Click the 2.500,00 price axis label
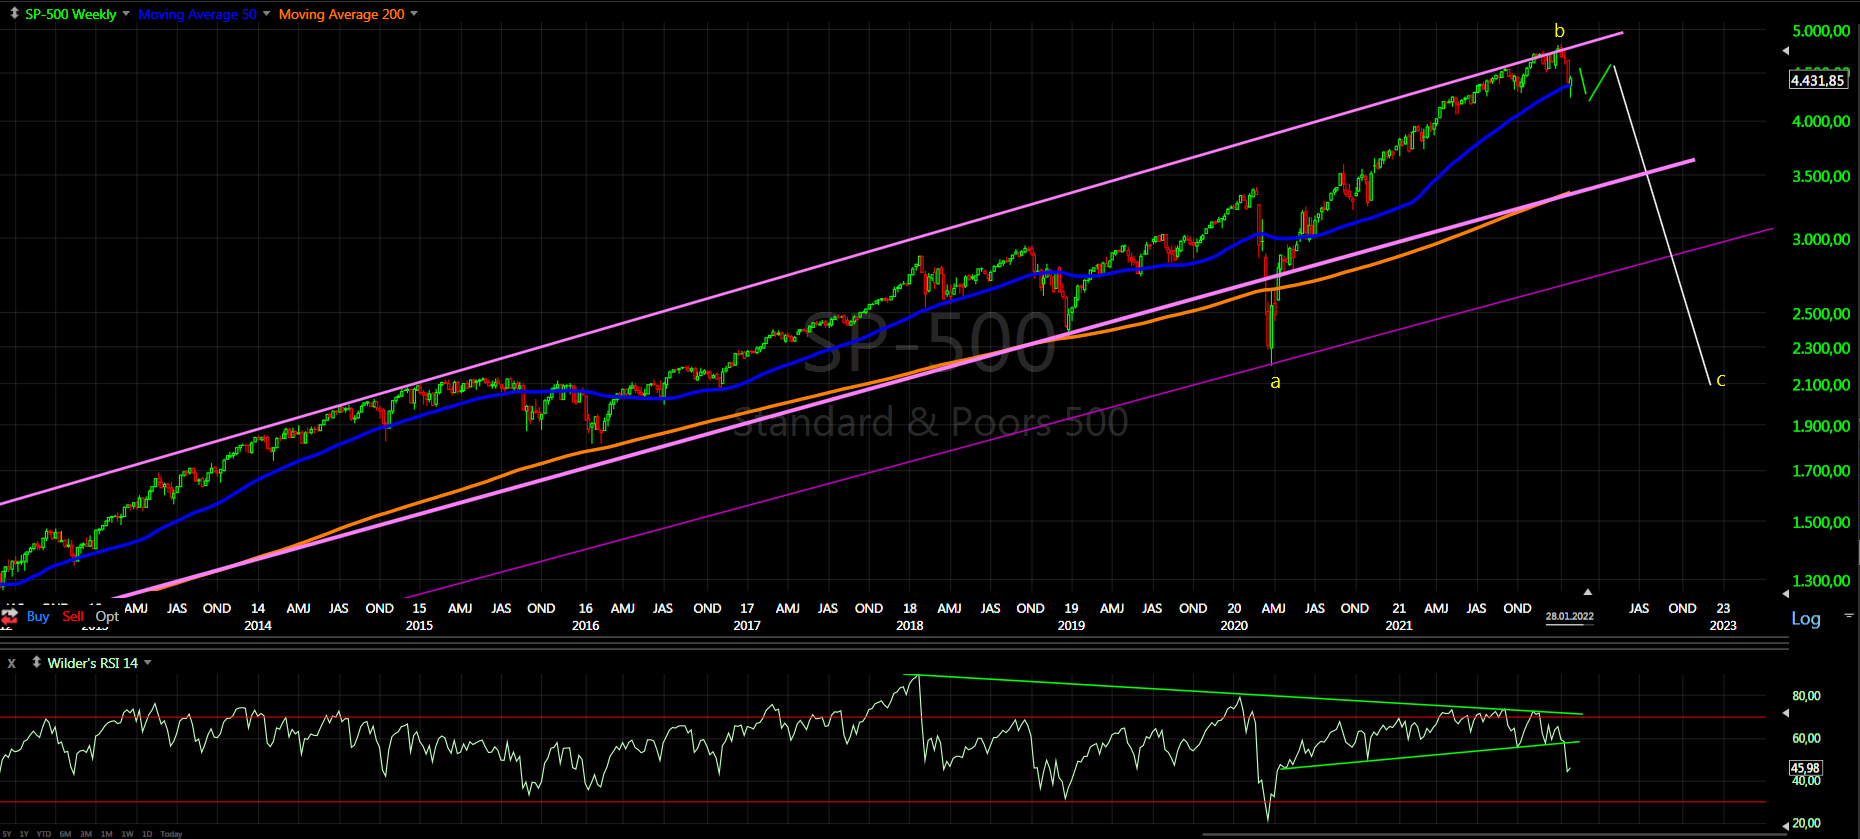 (x=1821, y=313)
